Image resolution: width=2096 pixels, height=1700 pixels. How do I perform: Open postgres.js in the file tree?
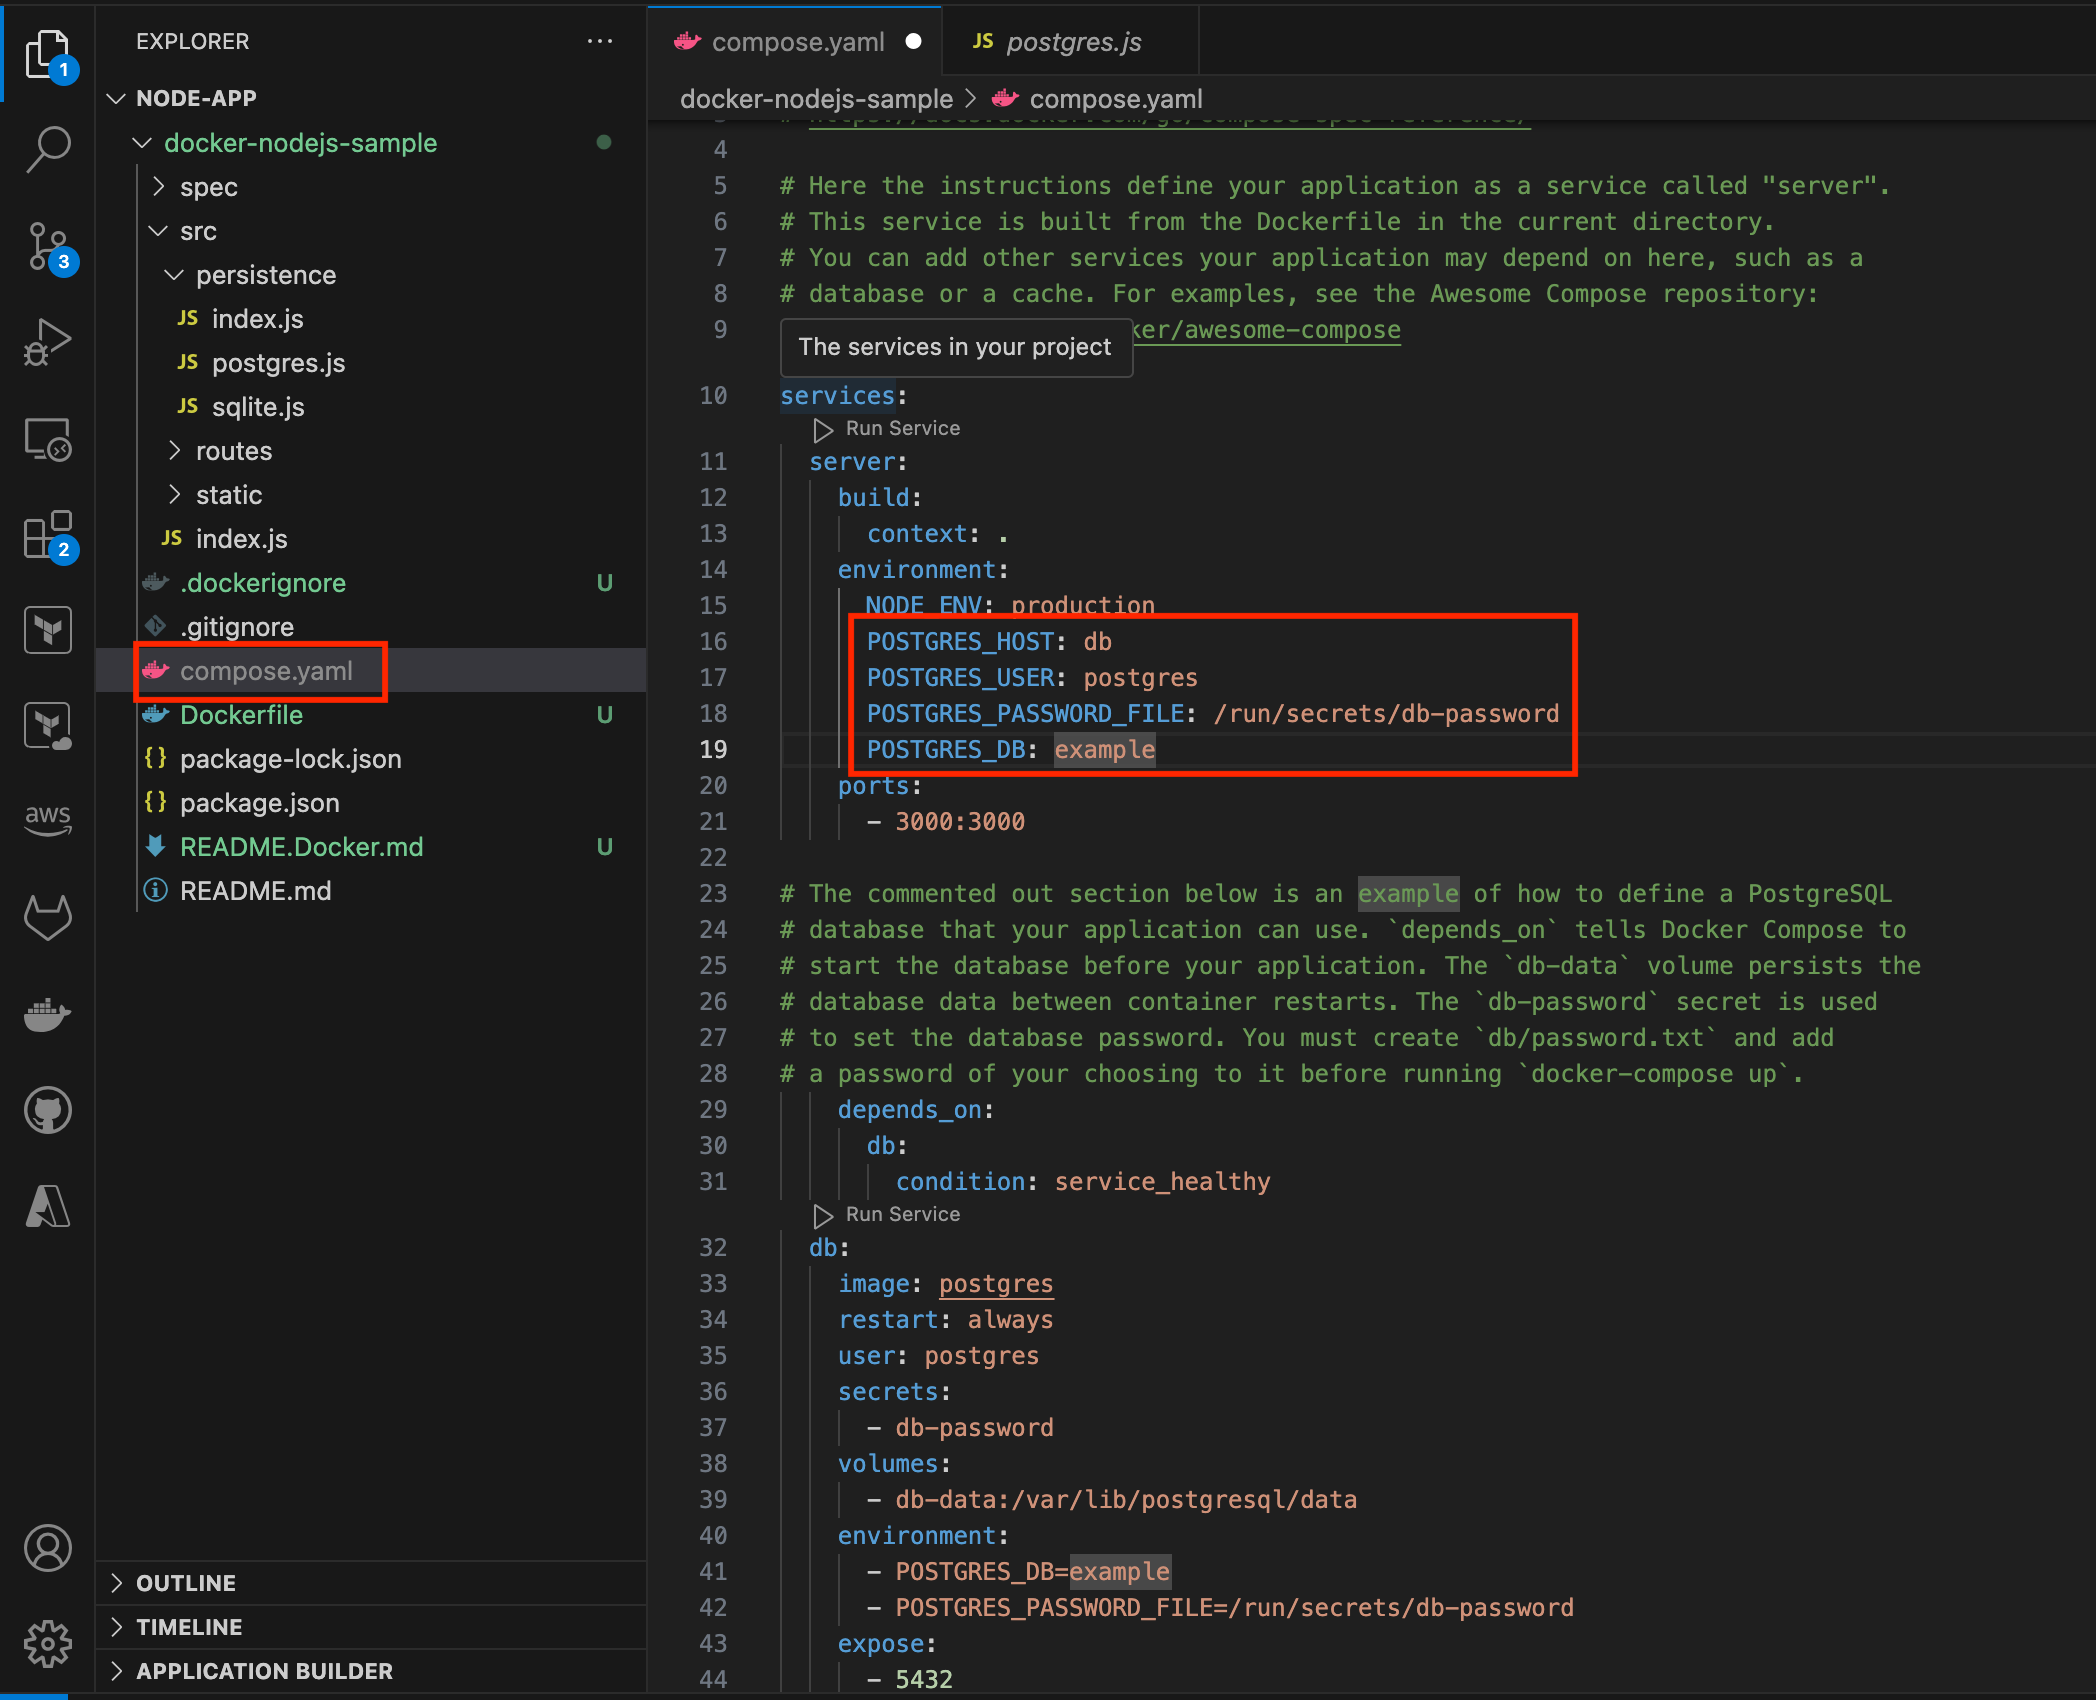(278, 362)
